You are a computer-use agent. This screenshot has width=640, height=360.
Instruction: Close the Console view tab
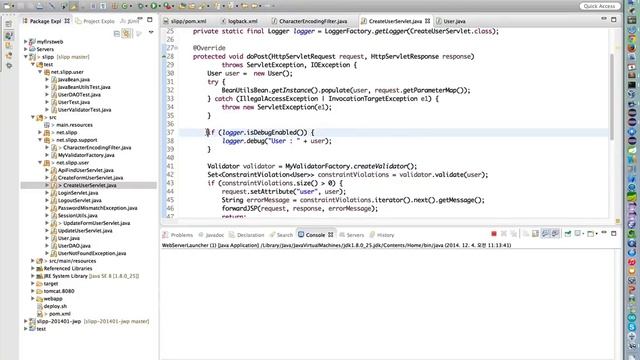pos(331,235)
